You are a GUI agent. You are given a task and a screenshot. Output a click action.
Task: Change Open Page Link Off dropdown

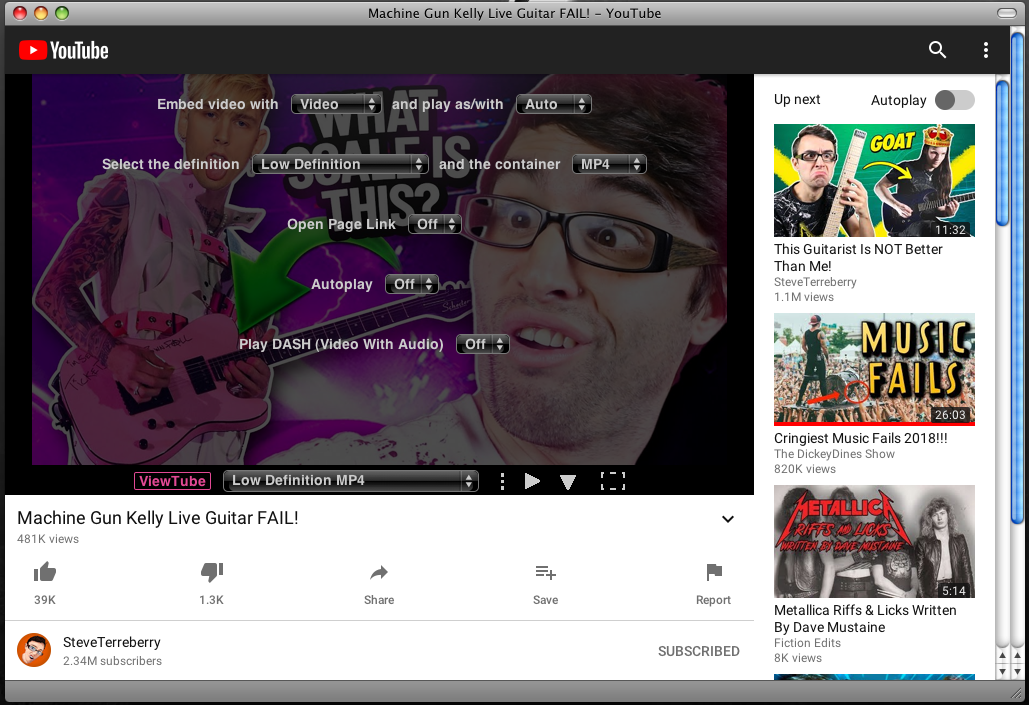point(434,224)
